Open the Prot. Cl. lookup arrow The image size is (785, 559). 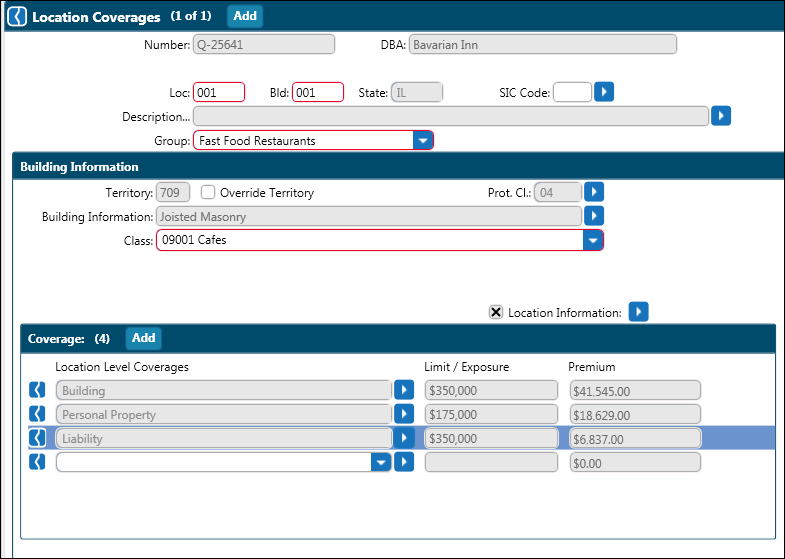point(594,192)
